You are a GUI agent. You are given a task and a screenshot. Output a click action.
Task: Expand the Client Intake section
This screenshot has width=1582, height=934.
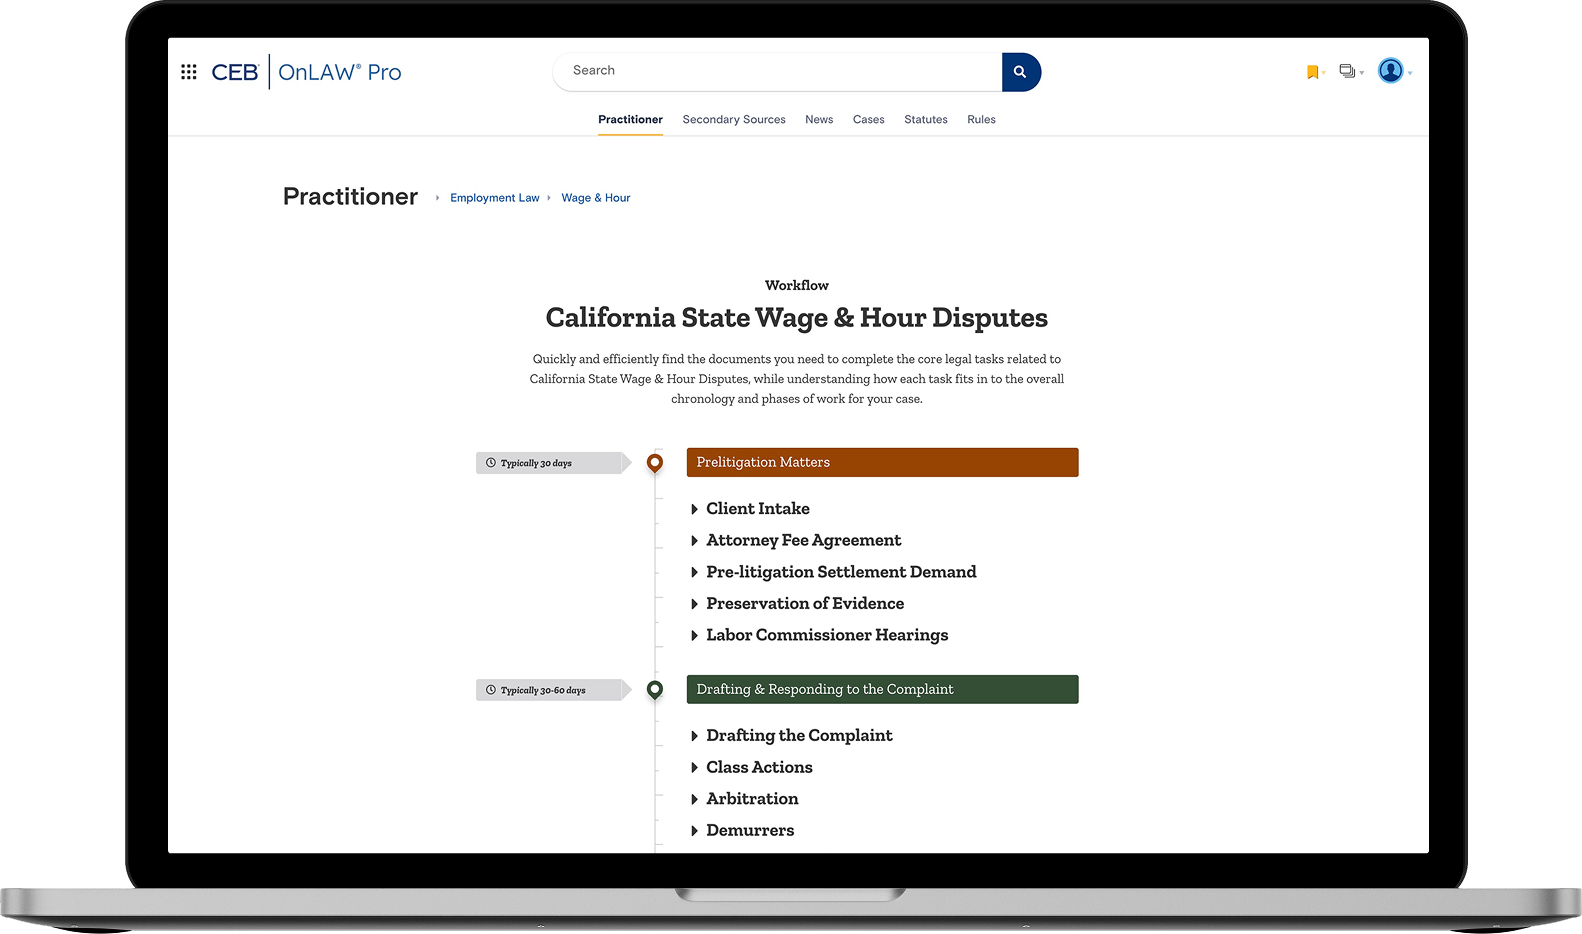click(x=757, y=509)
